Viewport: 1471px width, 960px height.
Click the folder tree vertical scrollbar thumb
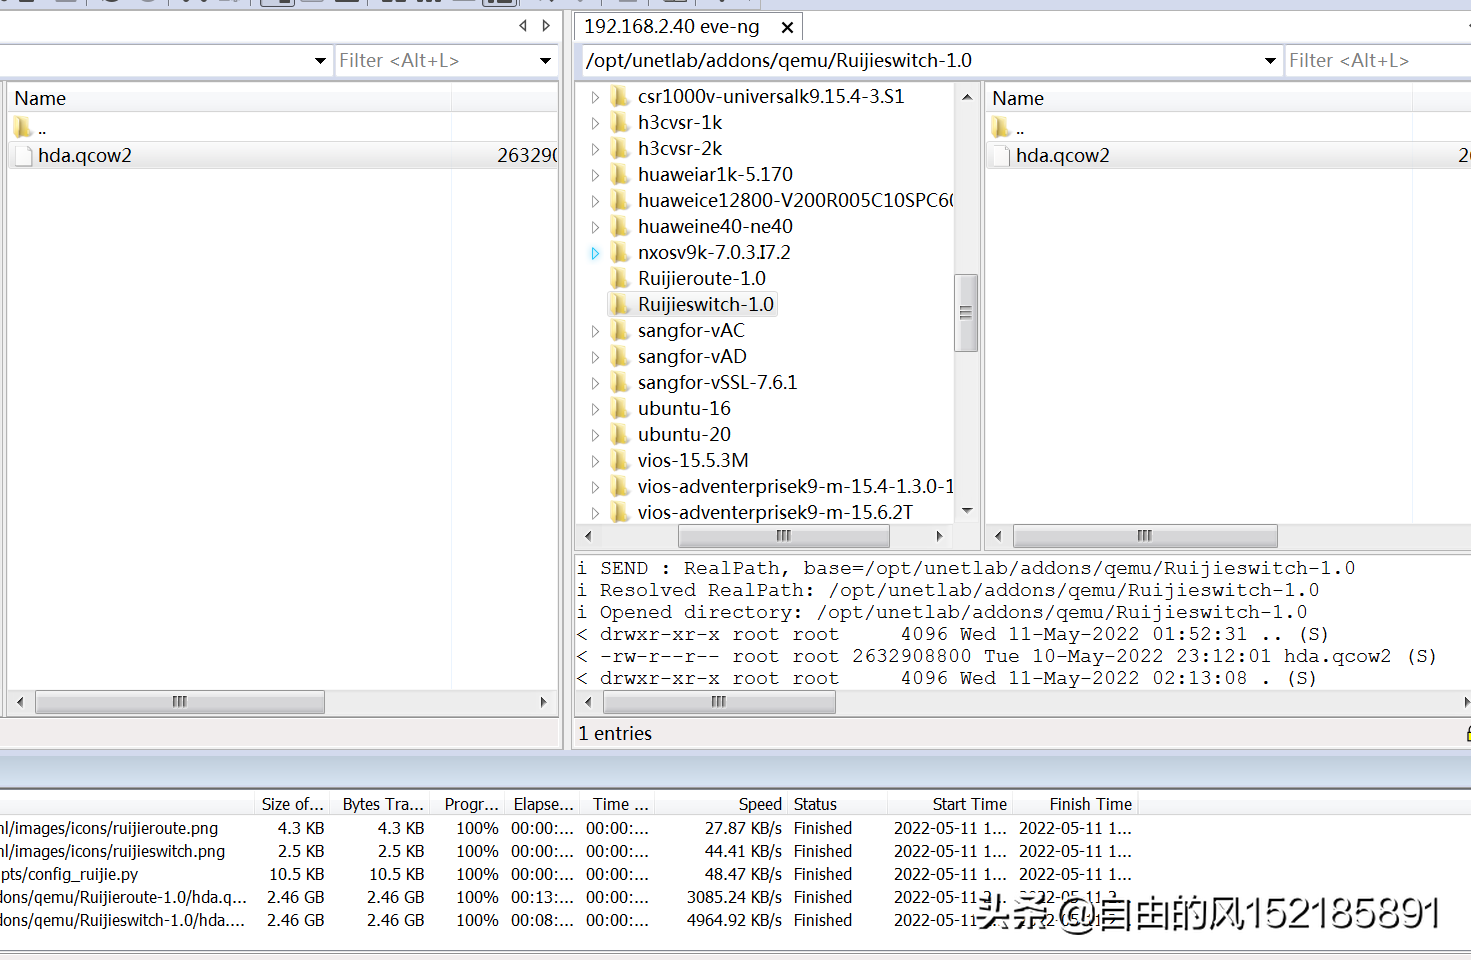[965, 313]
